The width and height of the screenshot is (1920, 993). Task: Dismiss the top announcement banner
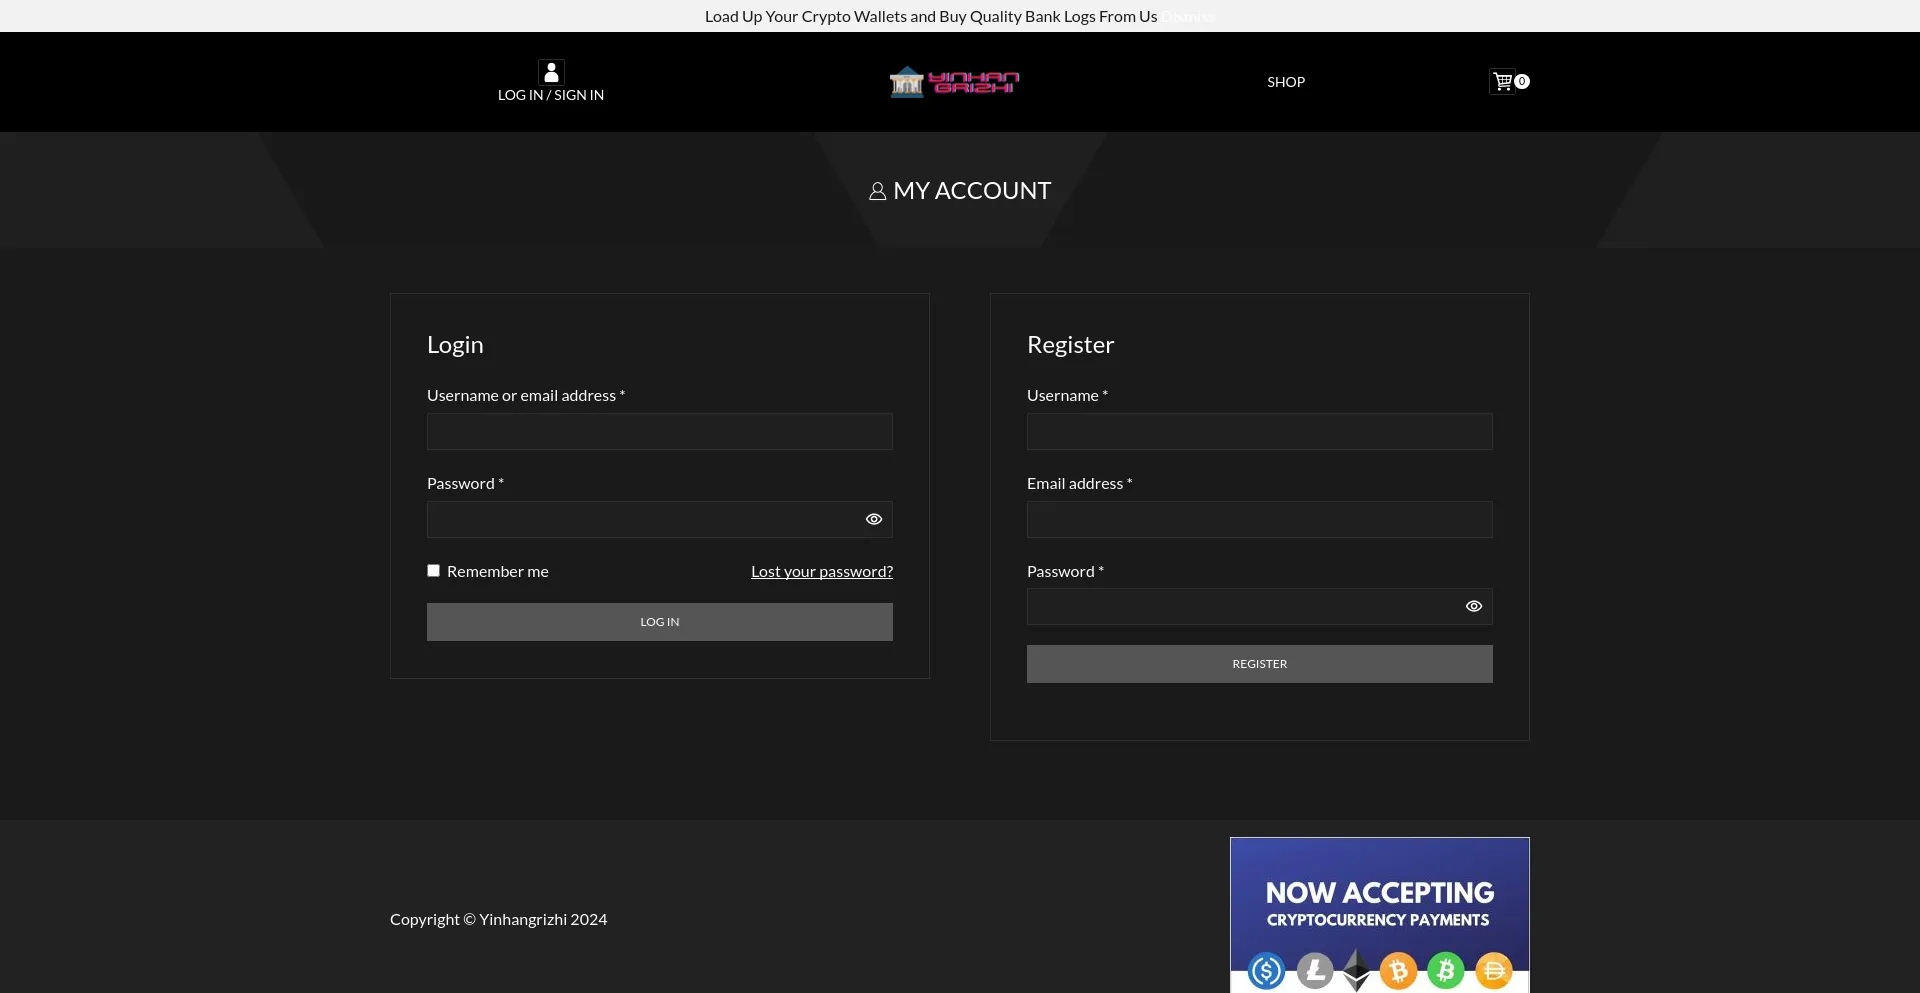tap(1188, 16)
